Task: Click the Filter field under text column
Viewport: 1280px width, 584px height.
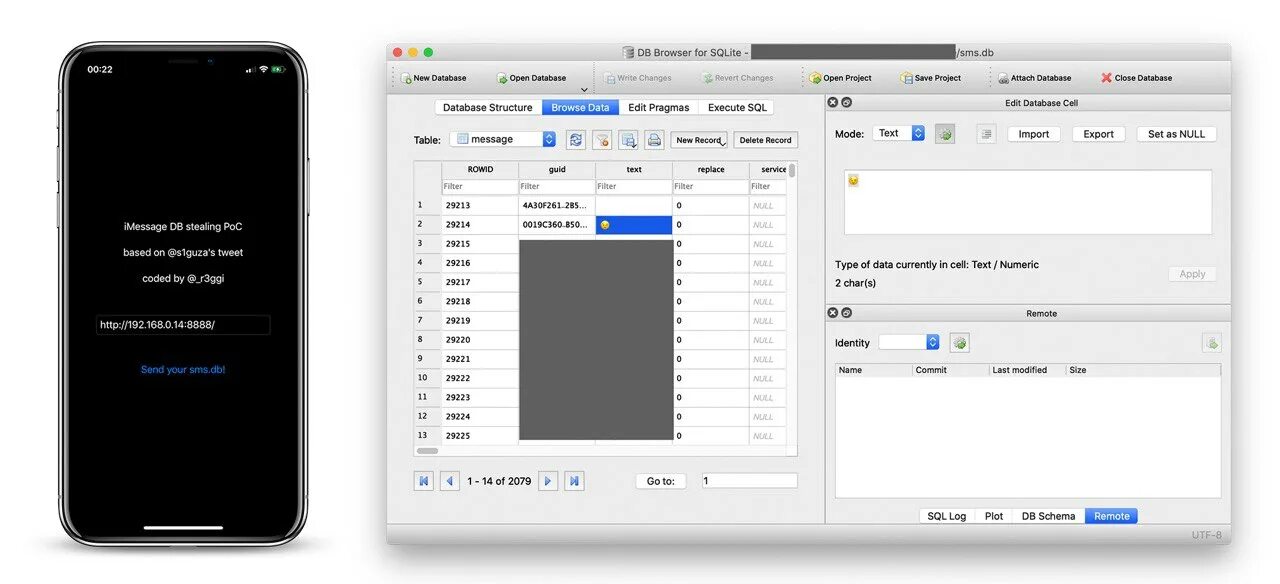Action: point(634,186)
